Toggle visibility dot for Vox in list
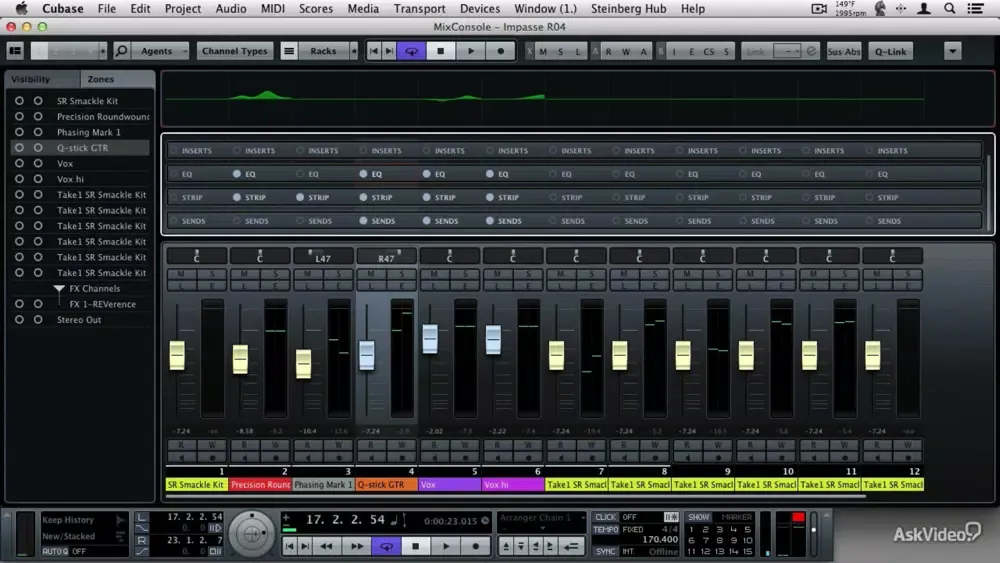1000x563 pixels. pos(19,163)
